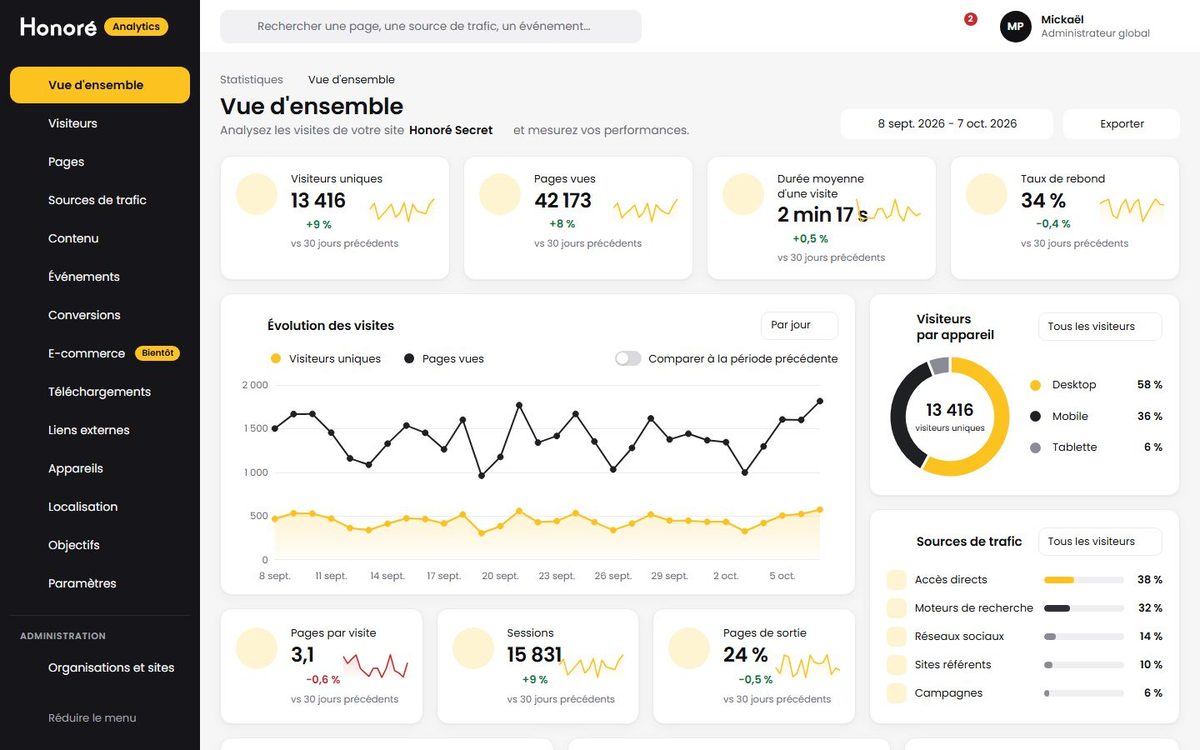This screenshot has height=750, width=1200.
Task: Click the 38 % Accès directs percentage
Action: 1150,580
